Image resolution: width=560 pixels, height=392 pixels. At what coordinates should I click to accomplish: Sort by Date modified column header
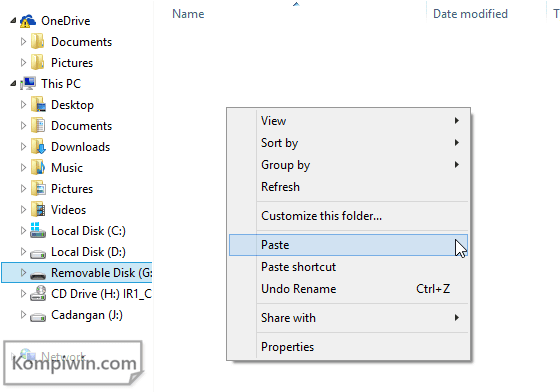coord(470,14)
